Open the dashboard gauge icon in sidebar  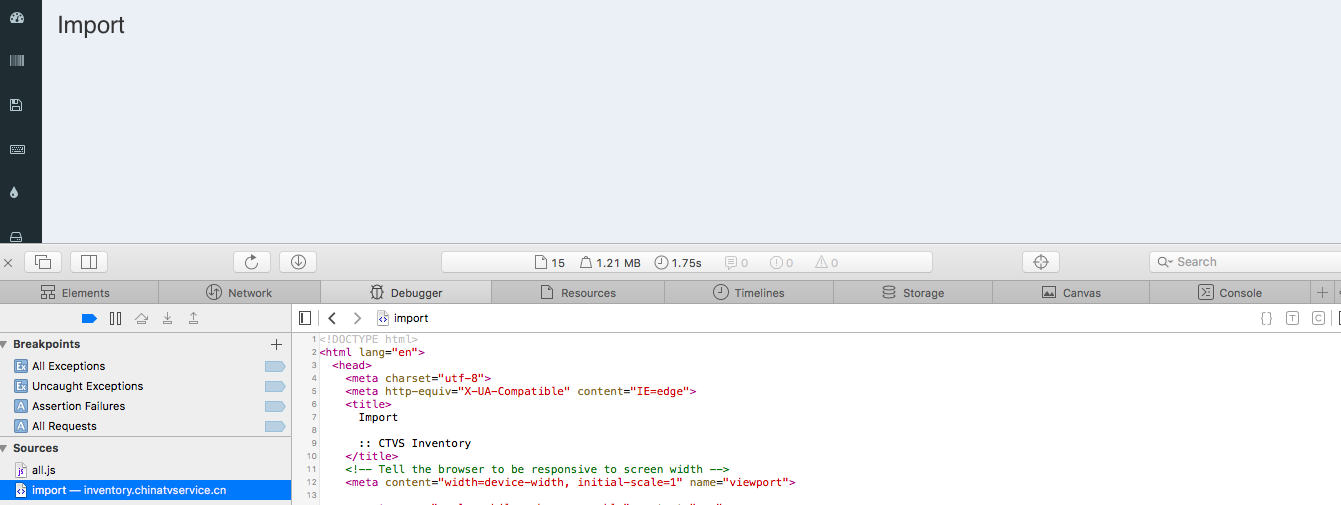(x=16, y=18)
